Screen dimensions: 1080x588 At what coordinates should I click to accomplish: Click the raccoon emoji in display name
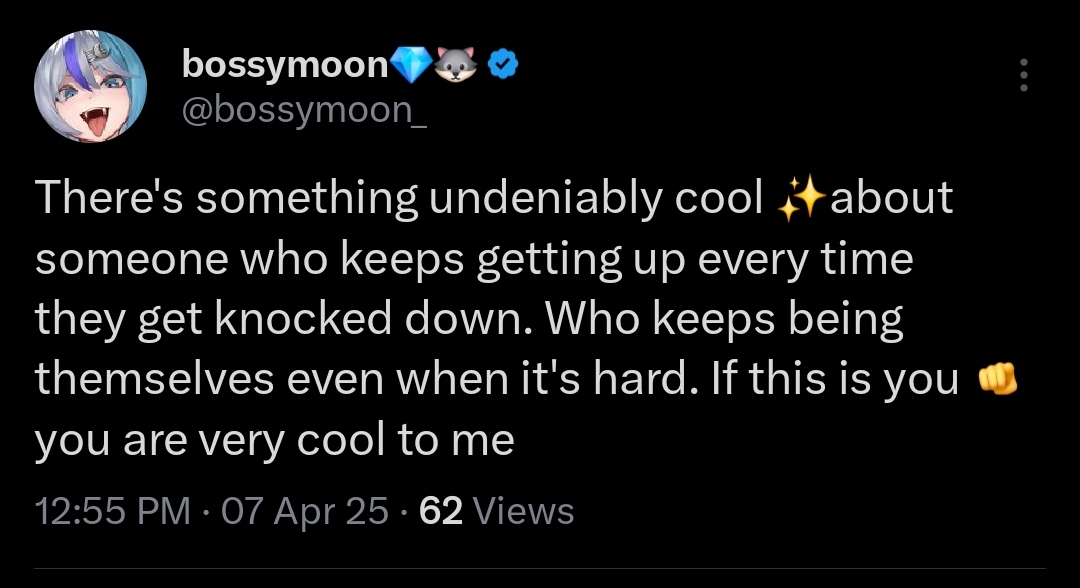click(456, 65)
